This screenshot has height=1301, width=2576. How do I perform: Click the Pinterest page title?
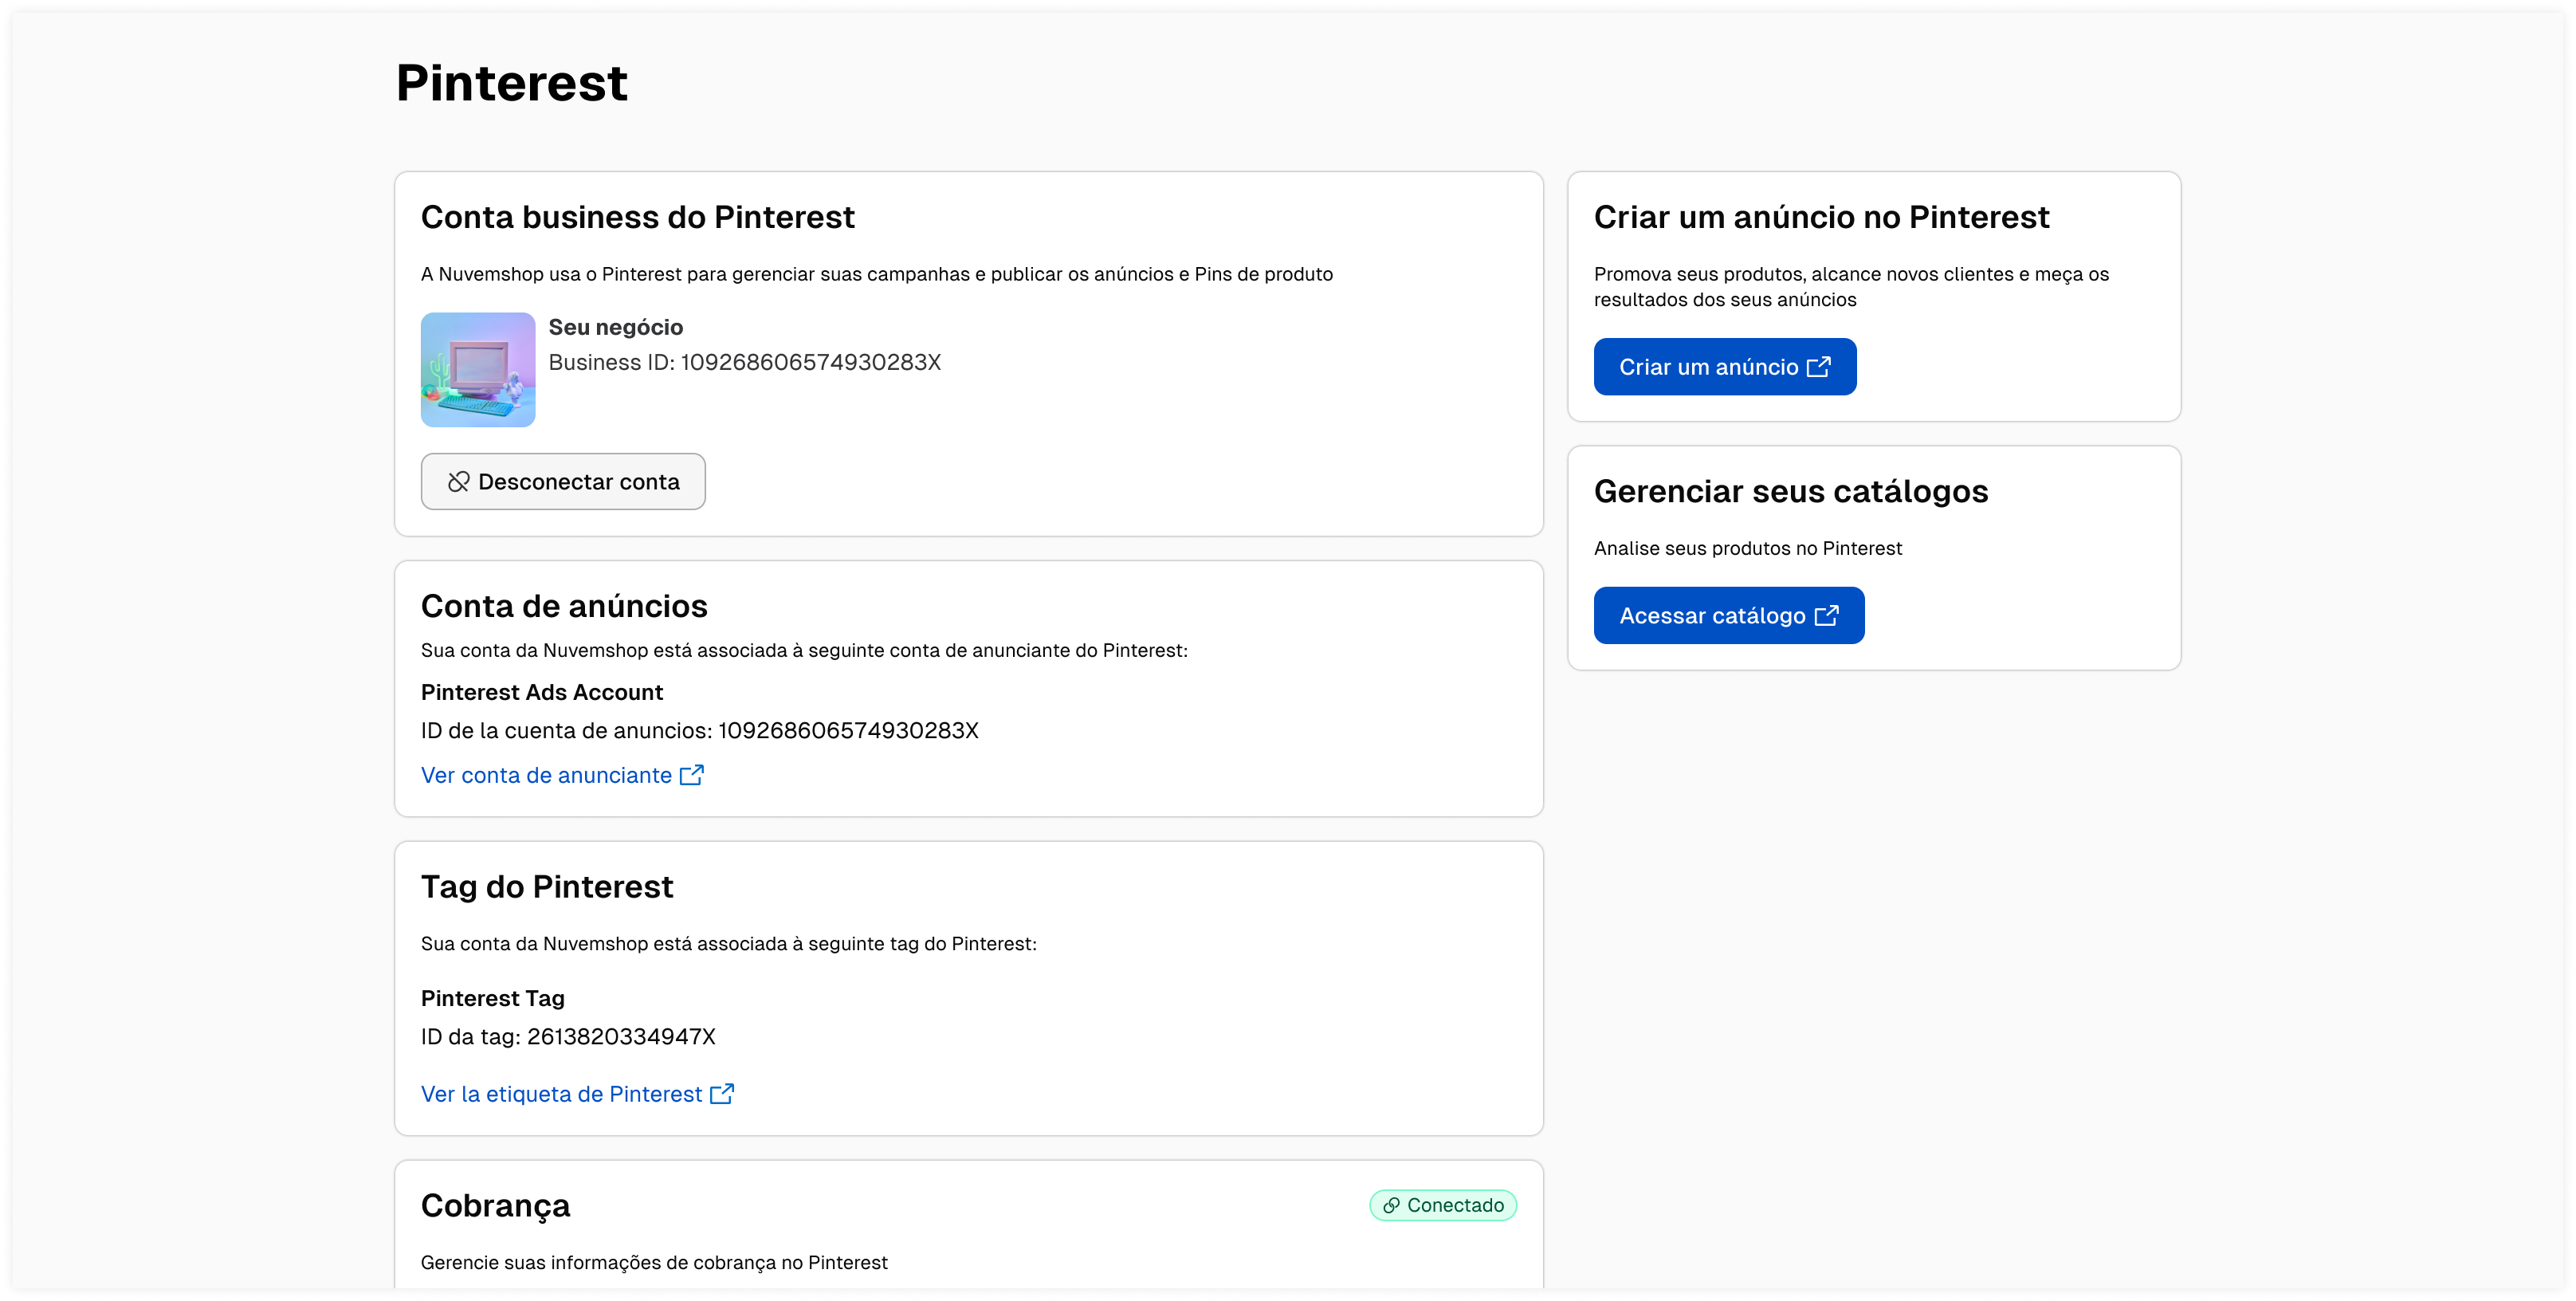[x=512, y=83]
